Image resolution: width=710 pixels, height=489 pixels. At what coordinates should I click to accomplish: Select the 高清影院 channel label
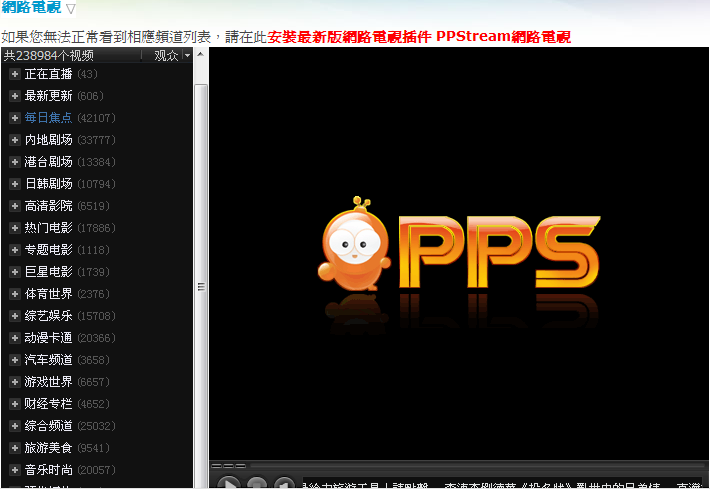pos(48,206)
